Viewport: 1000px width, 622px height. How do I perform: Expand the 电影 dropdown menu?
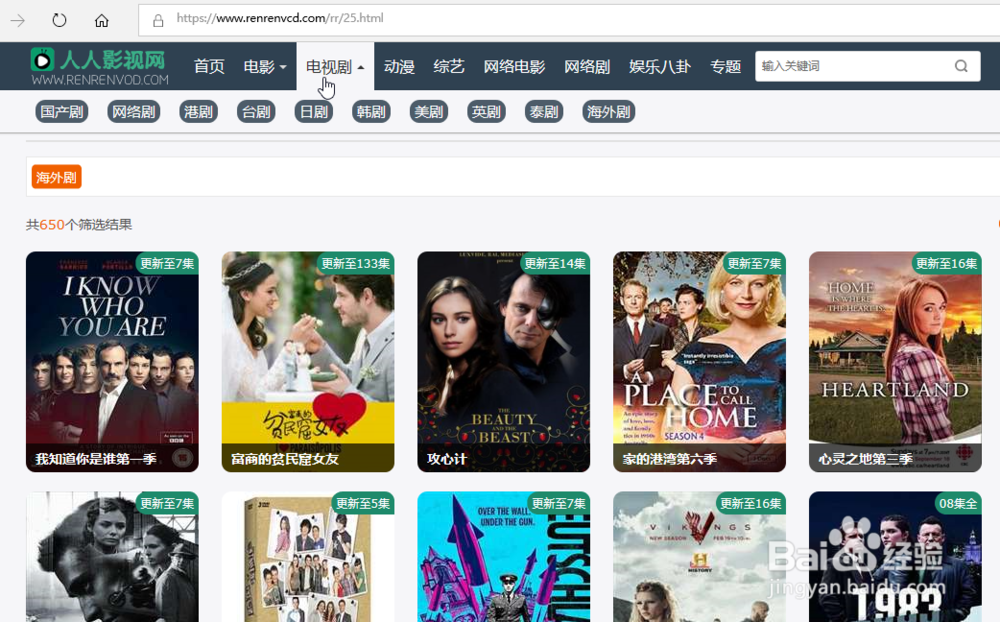(x=265, y=66)
